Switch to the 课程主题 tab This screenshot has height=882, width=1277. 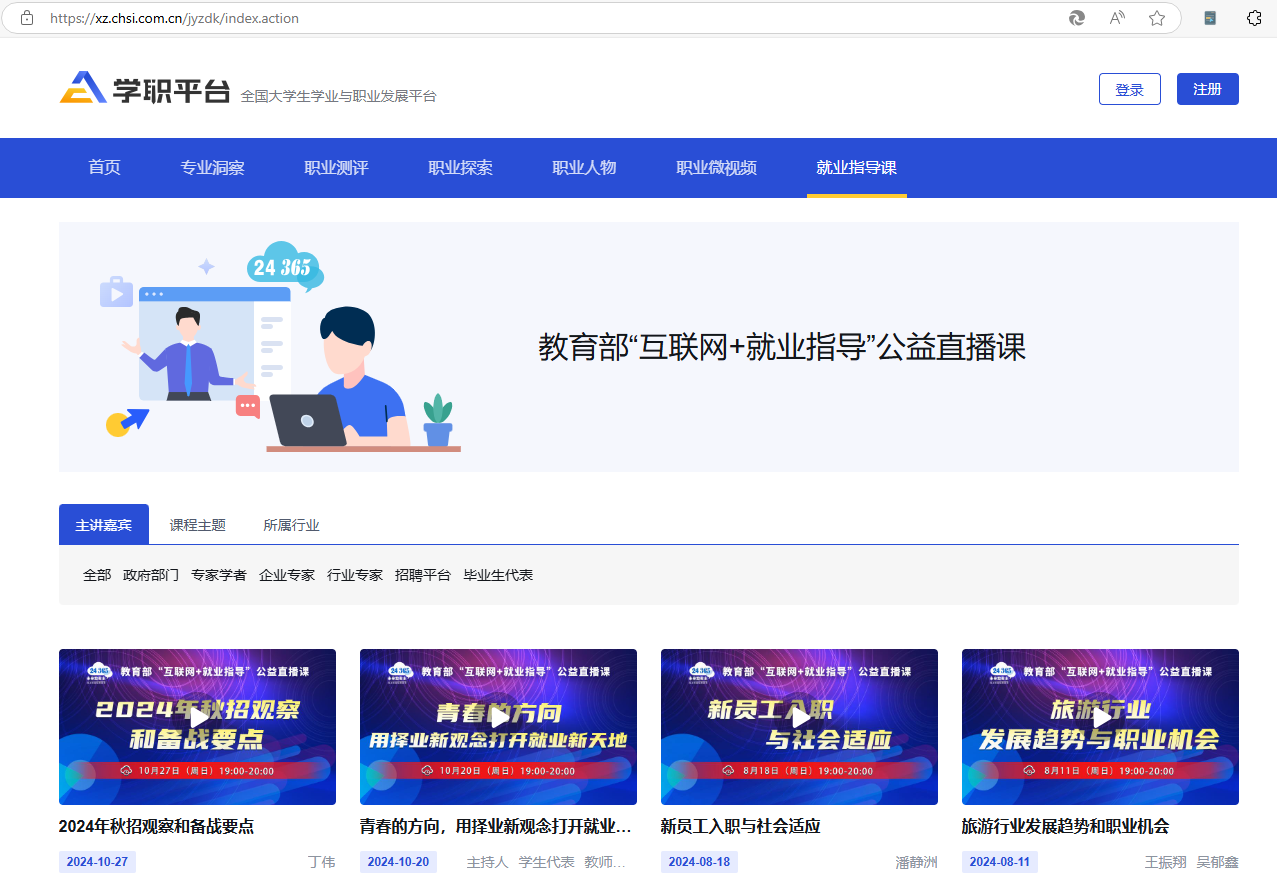pyautogui.click(x=196, y=524)
